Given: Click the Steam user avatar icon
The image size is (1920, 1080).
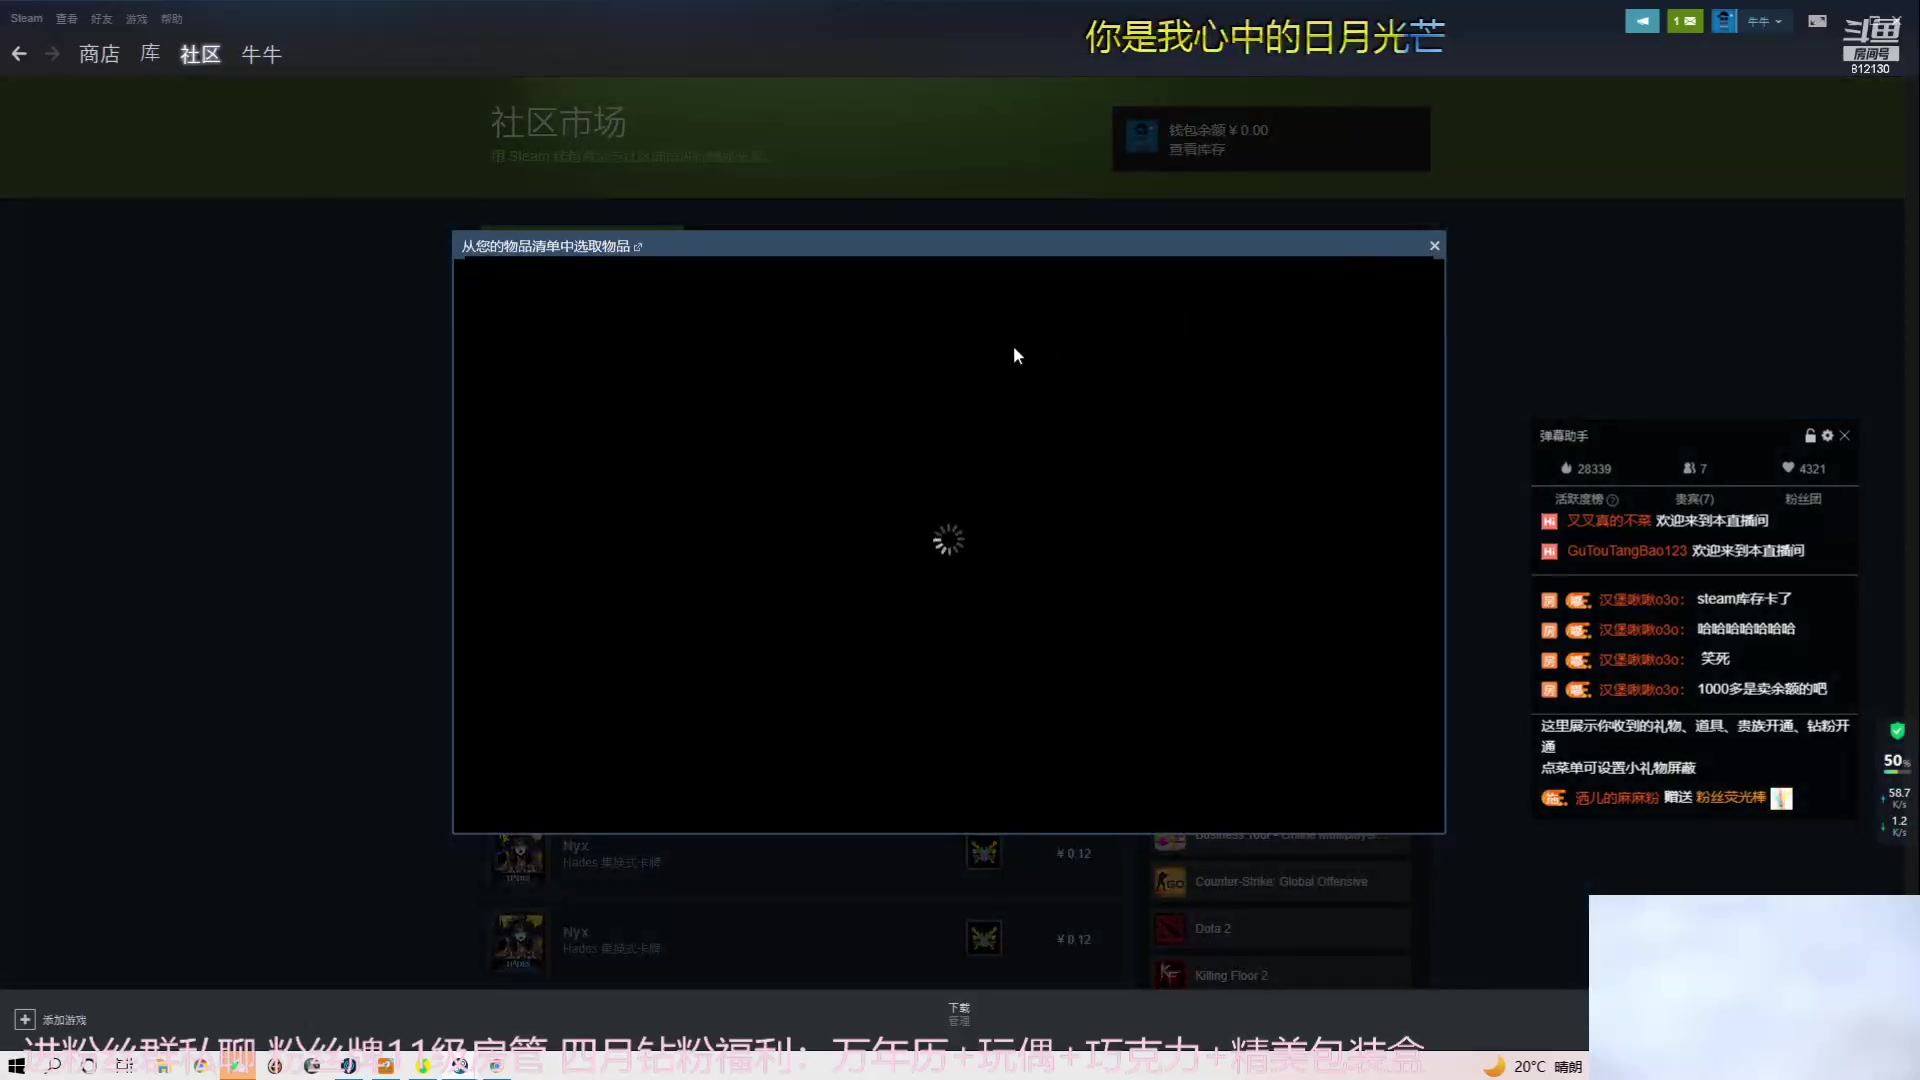Looking at the screenshot, I should (x=1724, y=21).
